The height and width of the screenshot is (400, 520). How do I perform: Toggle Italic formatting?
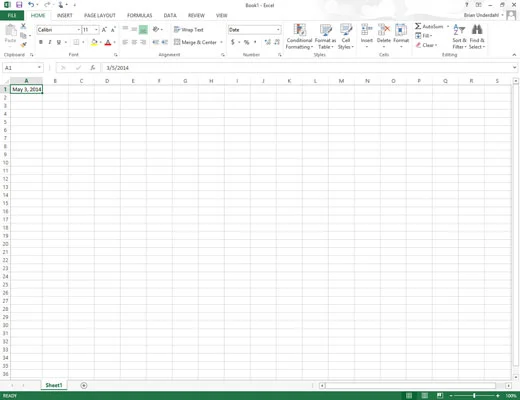pyautogui.click(x=50, y=42)
